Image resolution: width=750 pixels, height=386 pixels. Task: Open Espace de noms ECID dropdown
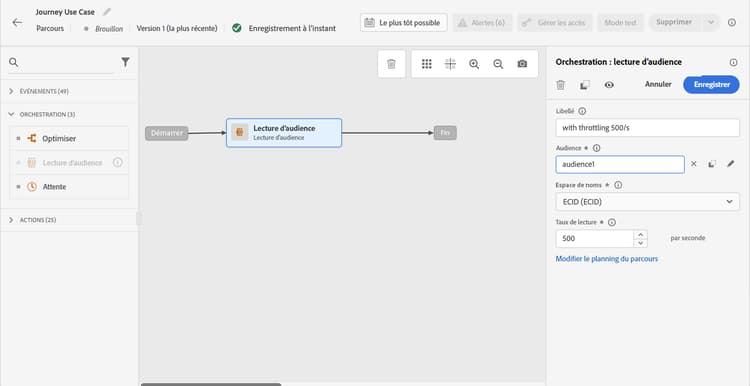tap(648, 201)
